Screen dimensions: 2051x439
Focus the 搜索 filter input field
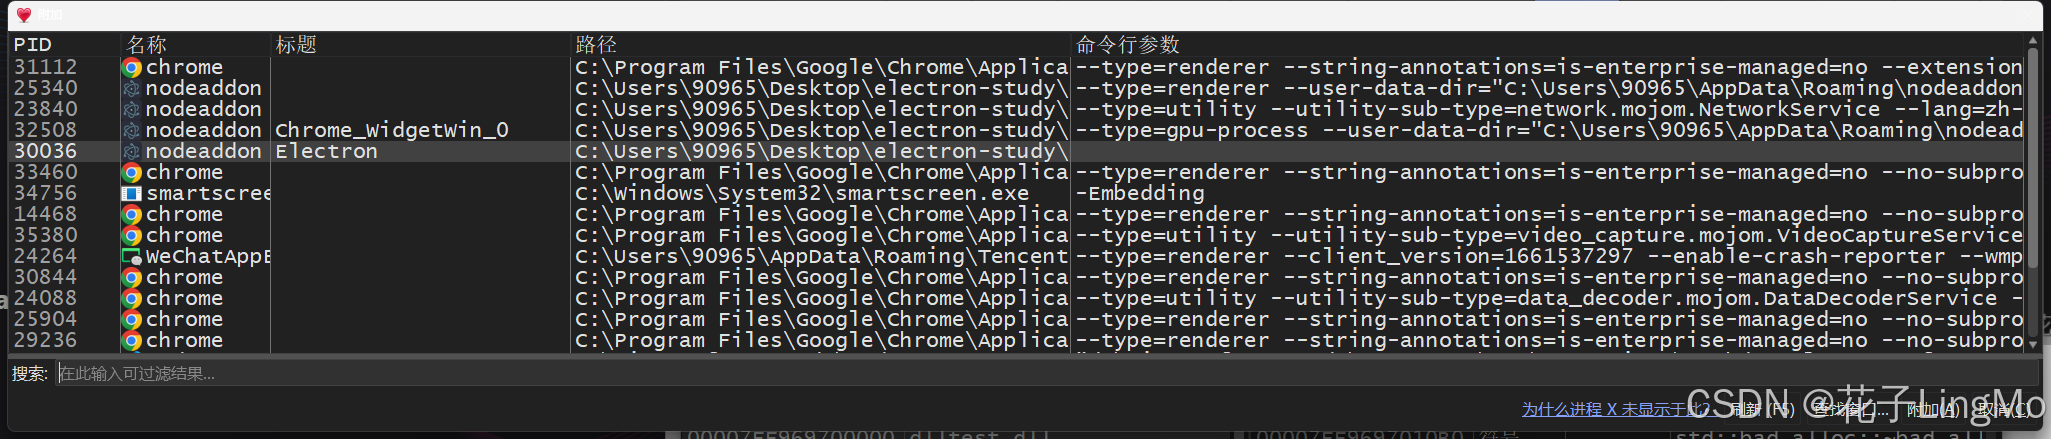coord(1047,374)
